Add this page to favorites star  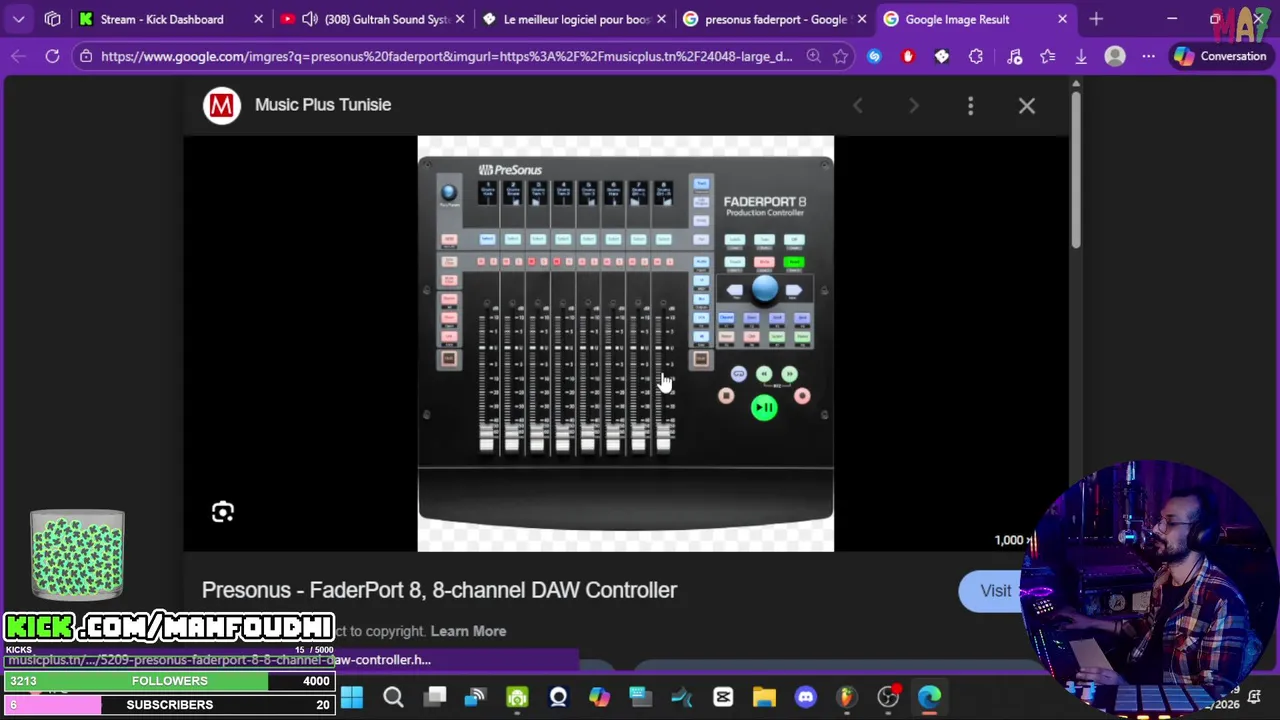[x=840, y=56]
